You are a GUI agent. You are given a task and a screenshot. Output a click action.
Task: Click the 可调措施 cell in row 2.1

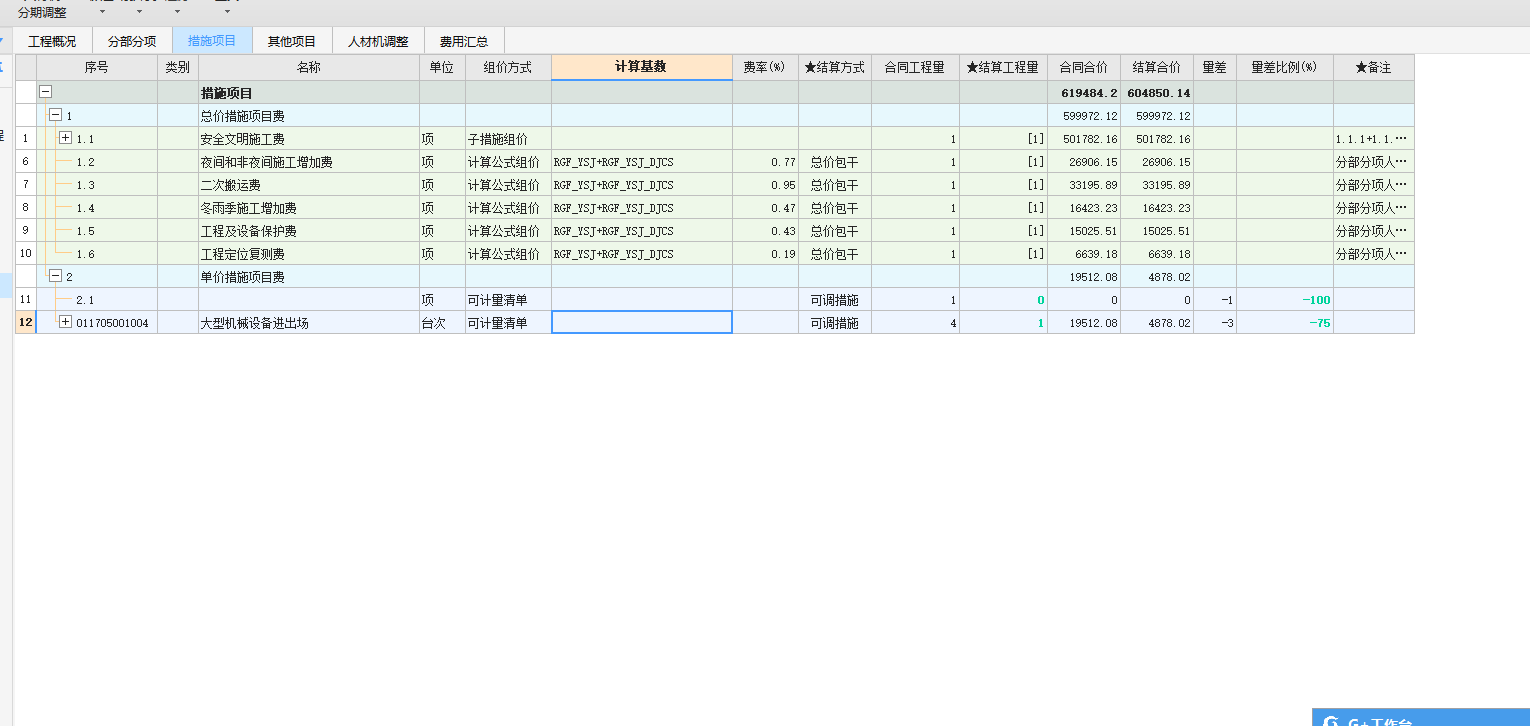point(835,299)
